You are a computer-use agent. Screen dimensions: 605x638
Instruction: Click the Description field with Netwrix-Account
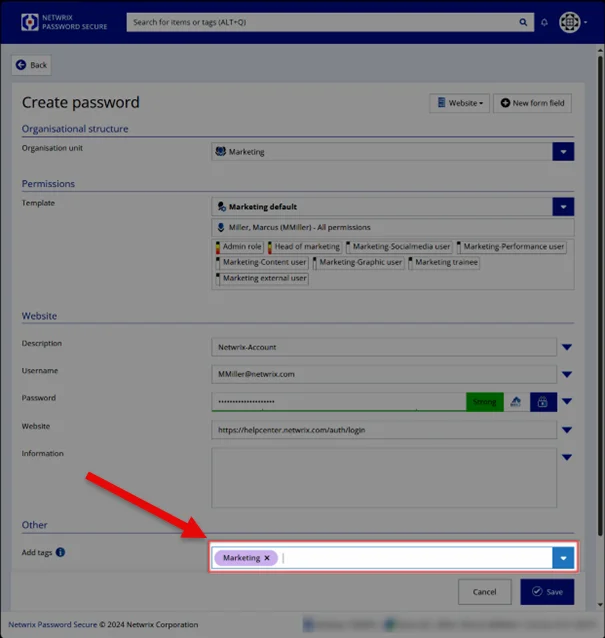click(x=384, y=347)
